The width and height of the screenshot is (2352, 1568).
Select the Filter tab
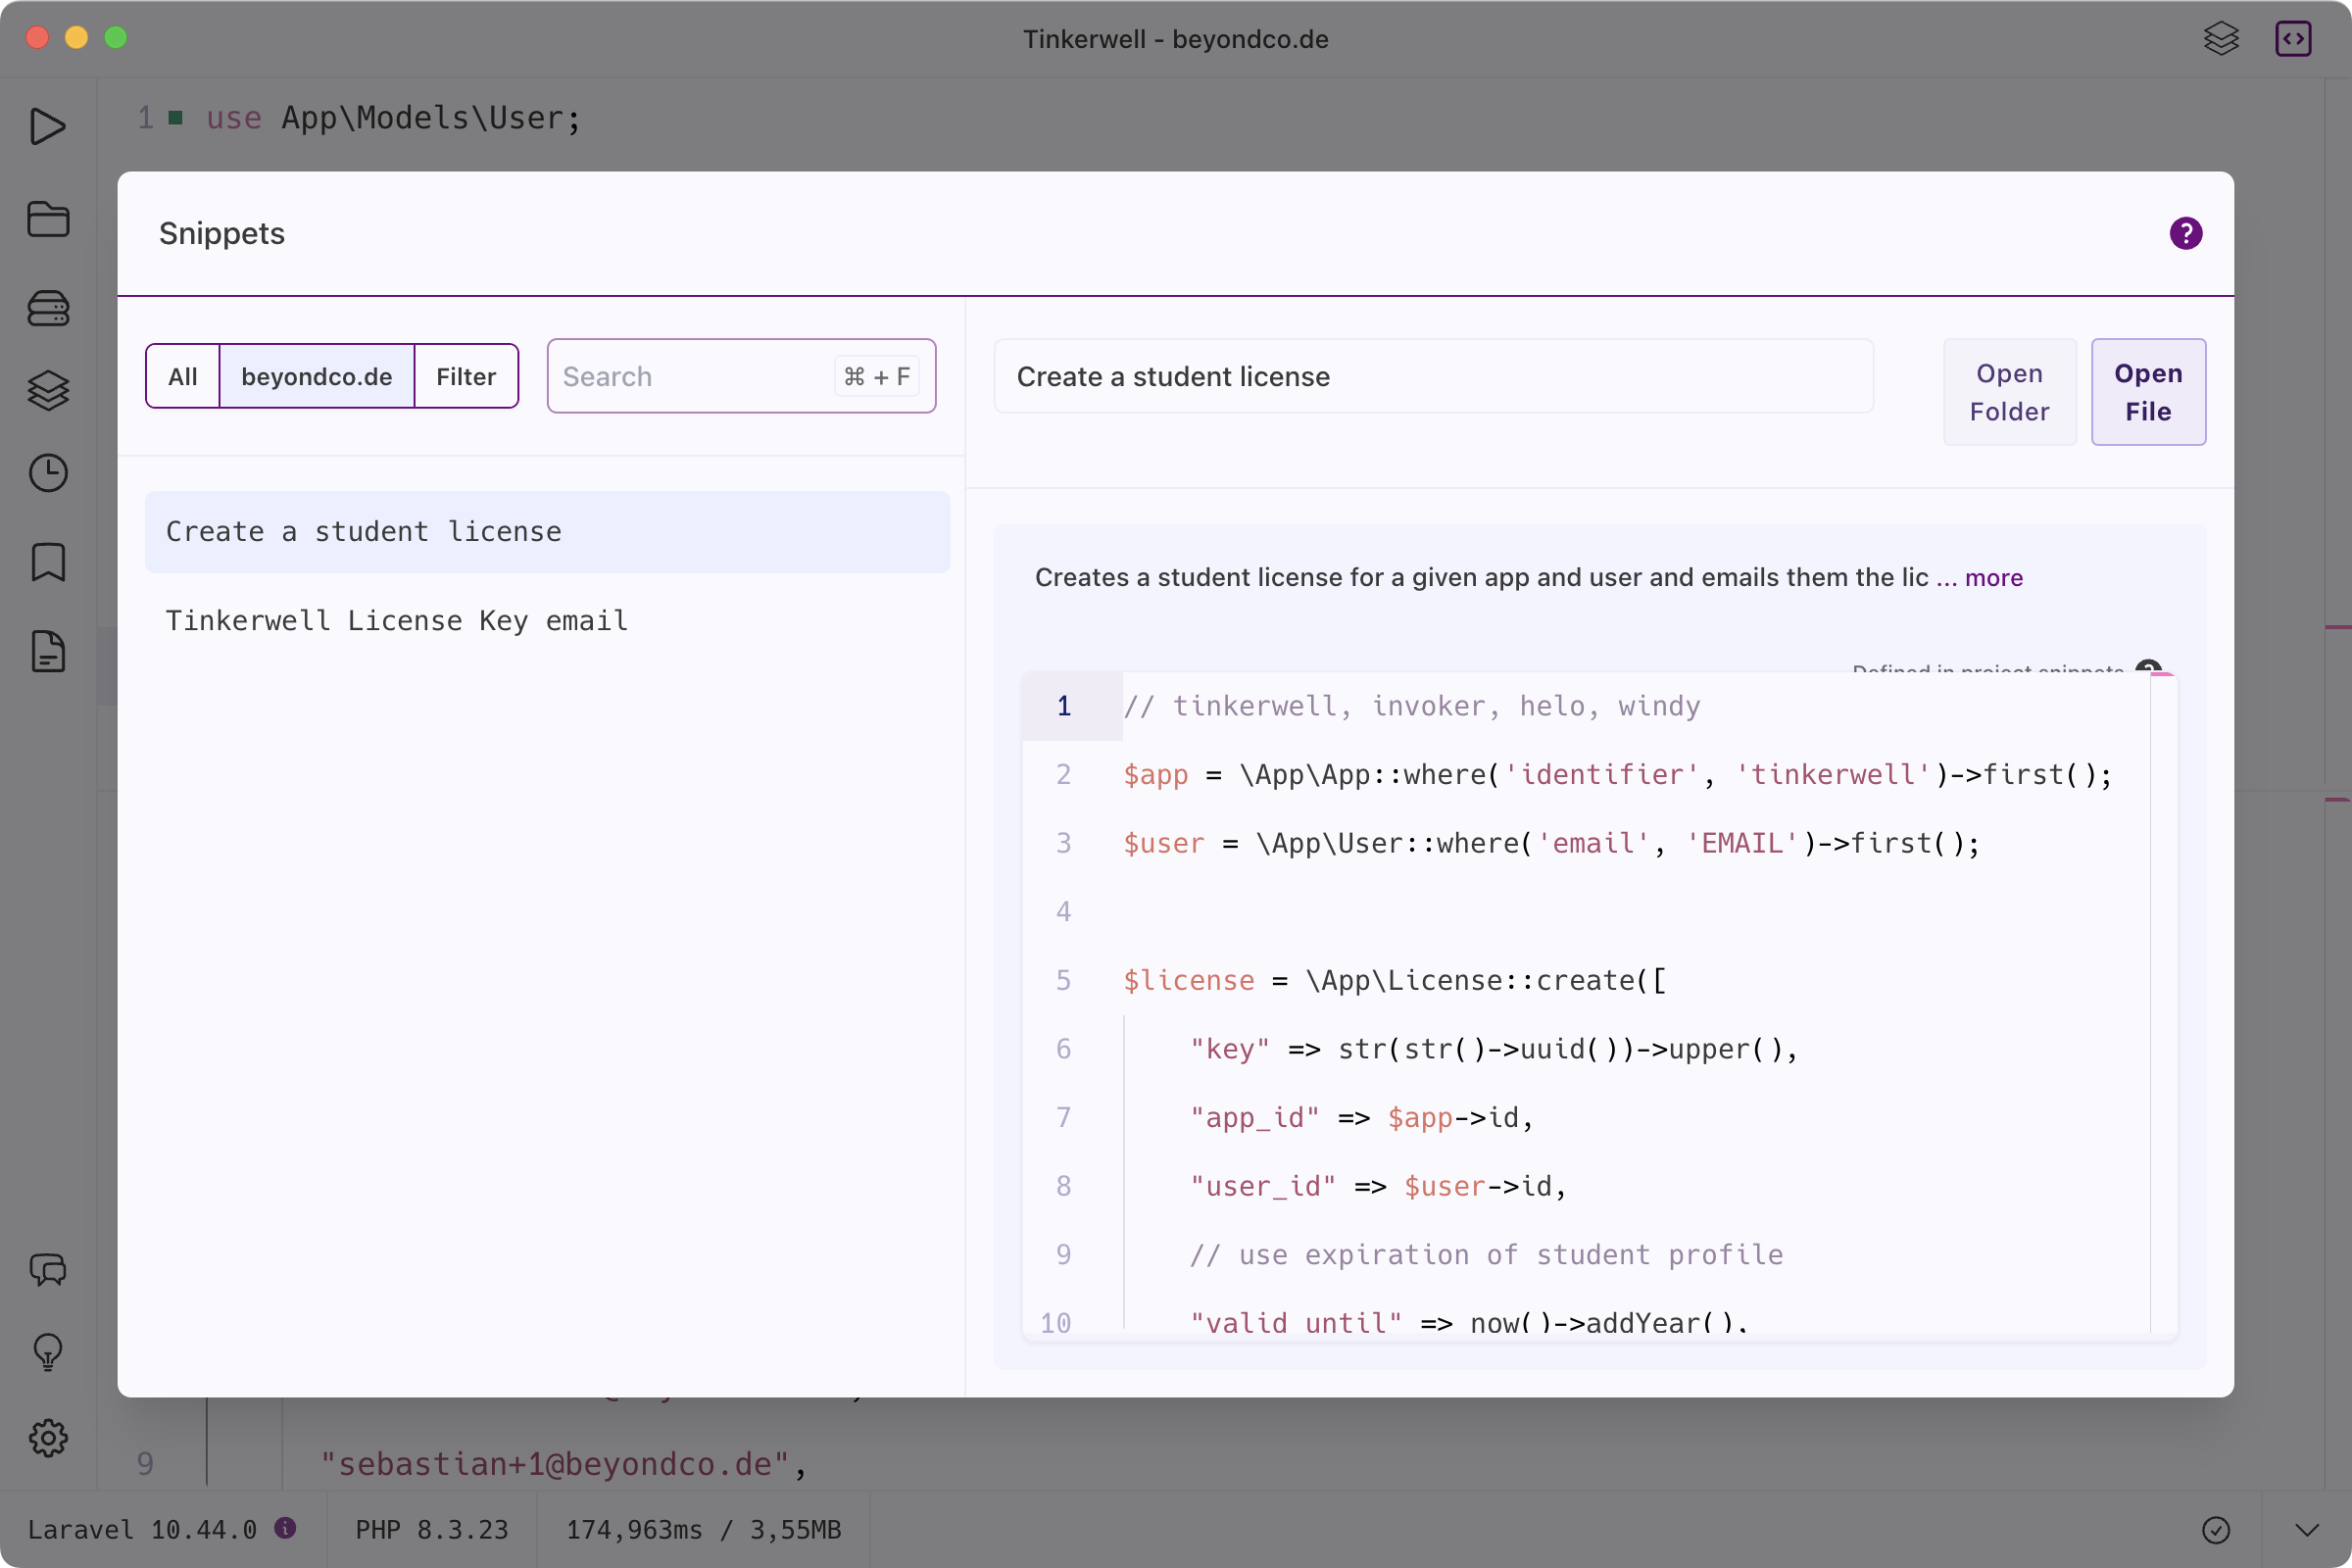(466, 376)
